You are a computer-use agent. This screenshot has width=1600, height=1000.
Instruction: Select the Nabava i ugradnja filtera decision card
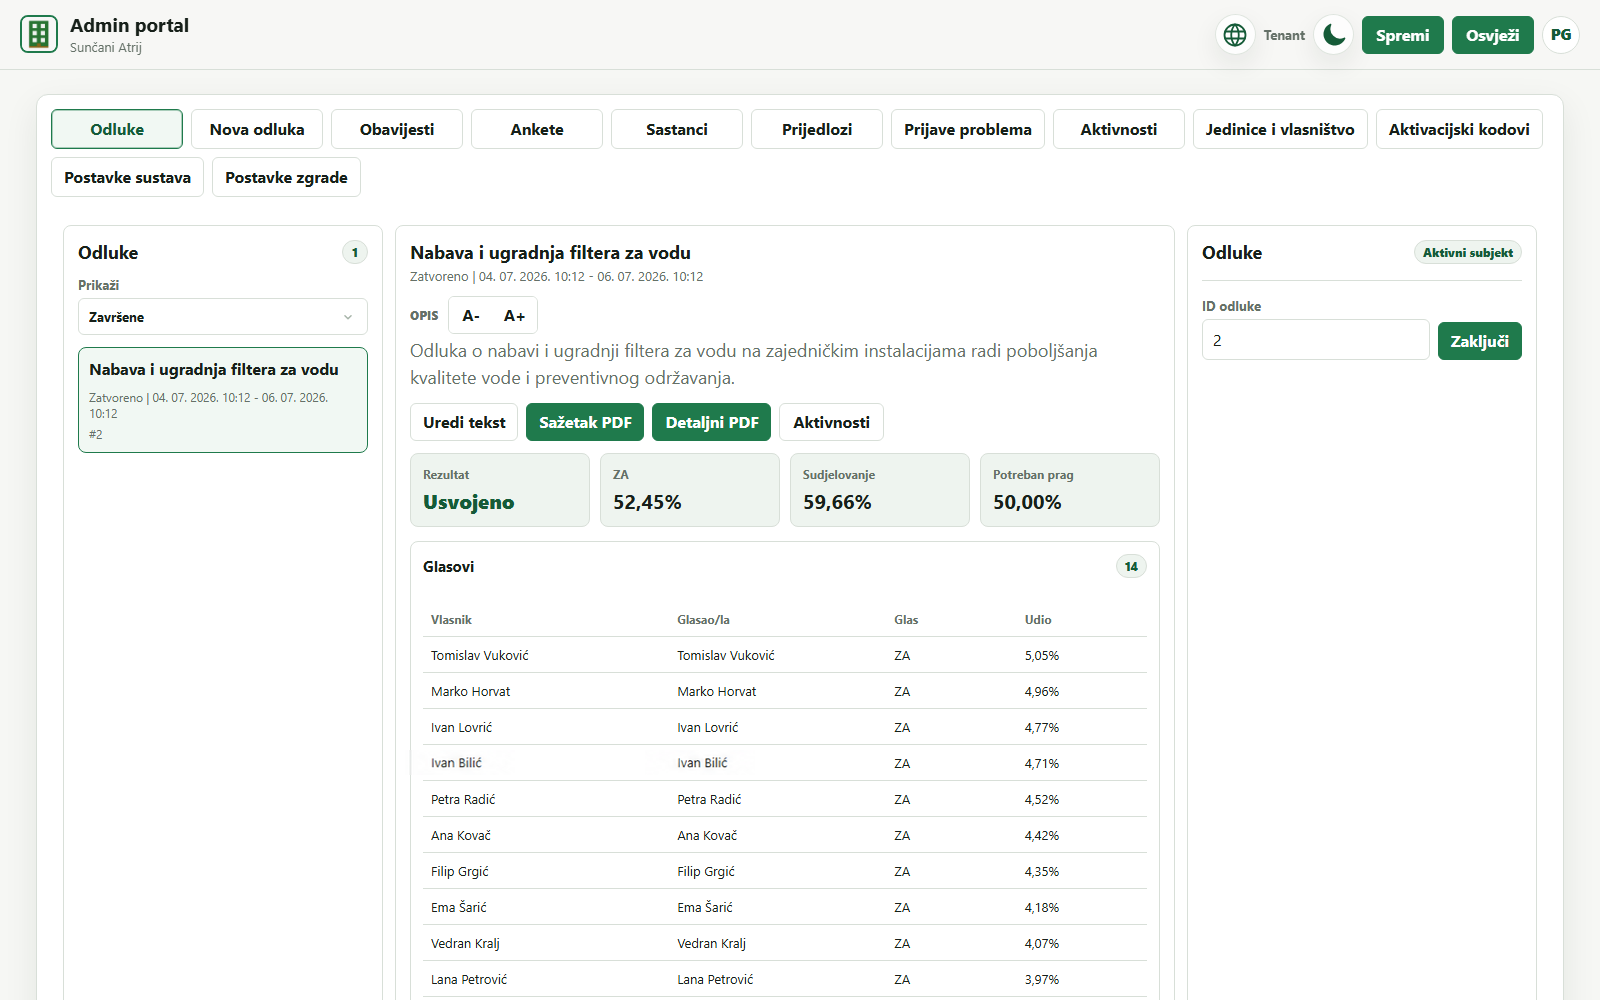click(x=223, y=400)
